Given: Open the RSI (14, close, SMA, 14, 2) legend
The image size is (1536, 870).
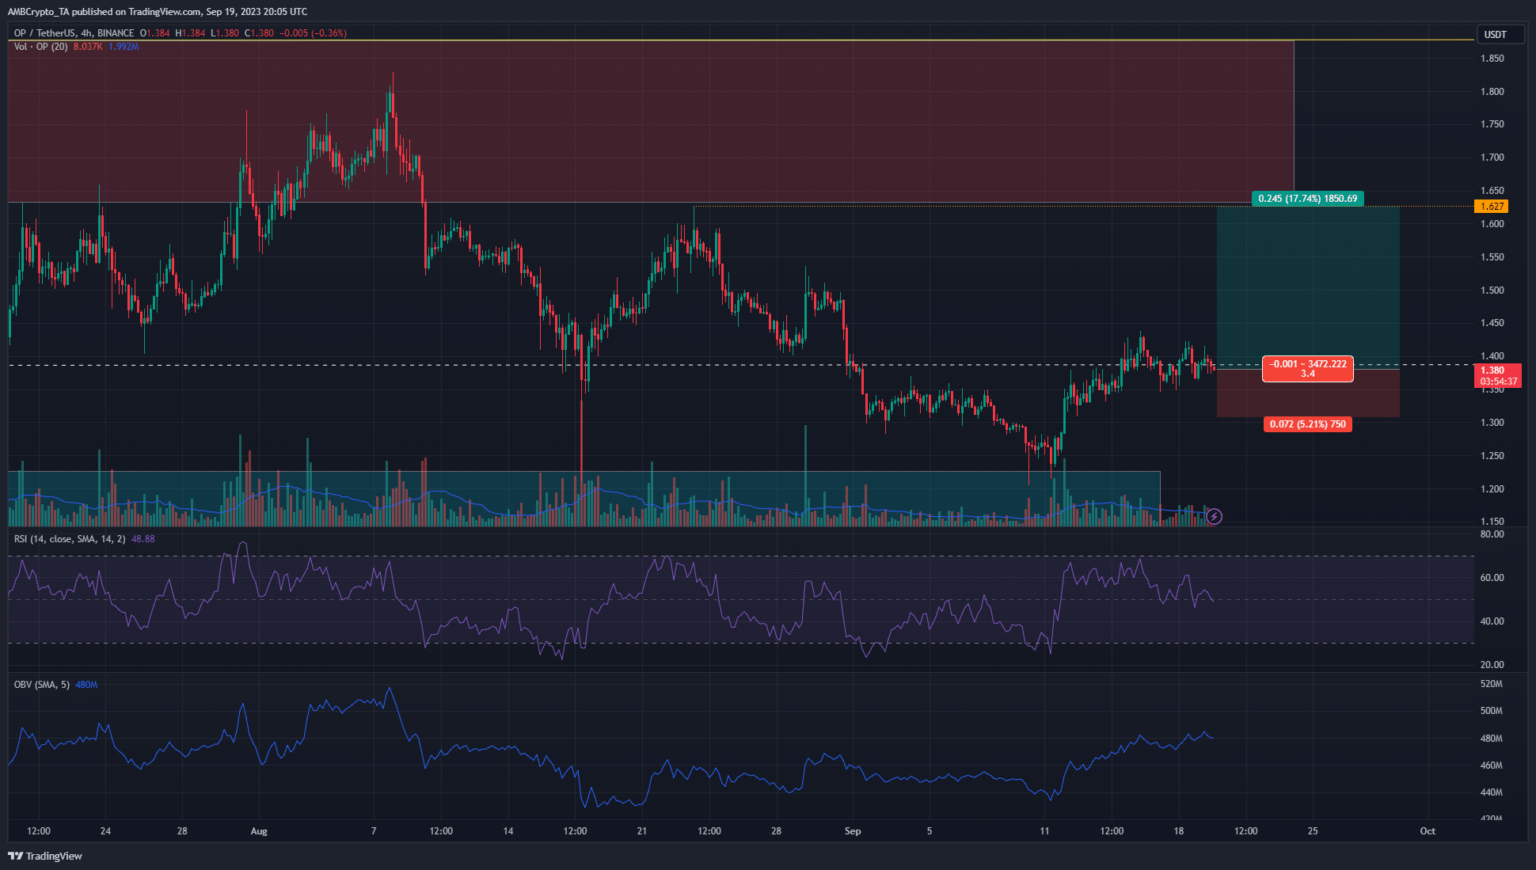Looking at the screenshot, I should [70, 539].
